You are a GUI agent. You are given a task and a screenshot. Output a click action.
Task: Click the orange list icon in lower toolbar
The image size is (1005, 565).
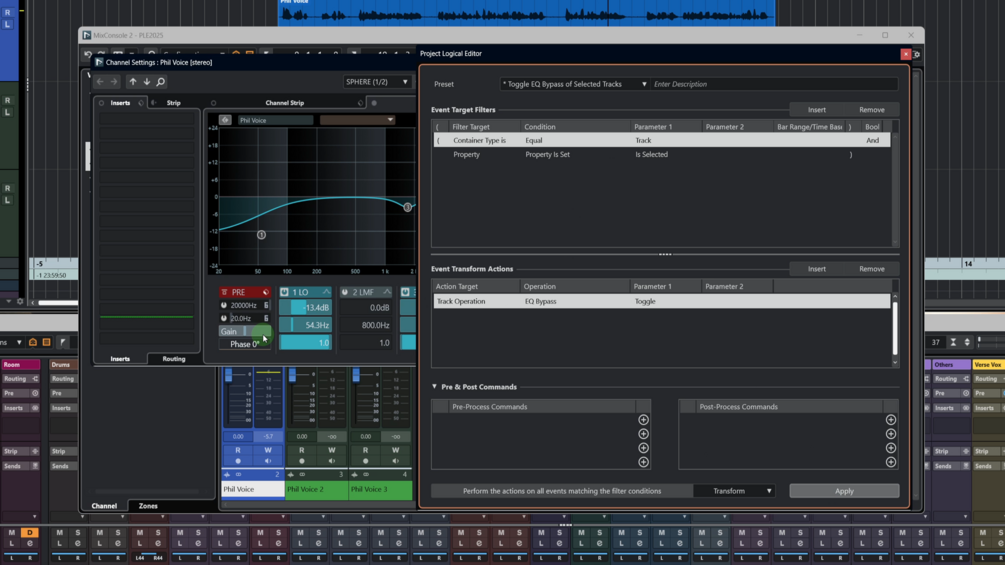coord(46,343)
